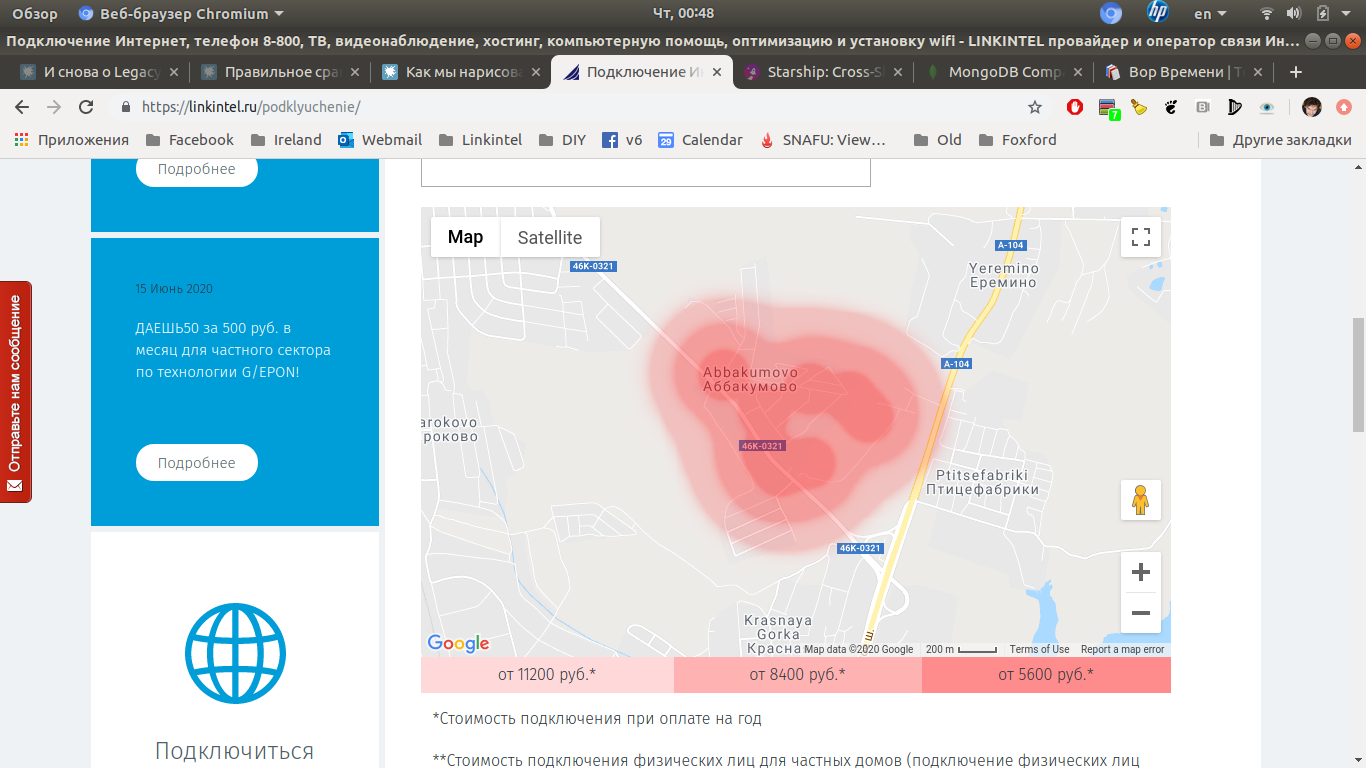Go back using the browser back arrow

[22, 107]
